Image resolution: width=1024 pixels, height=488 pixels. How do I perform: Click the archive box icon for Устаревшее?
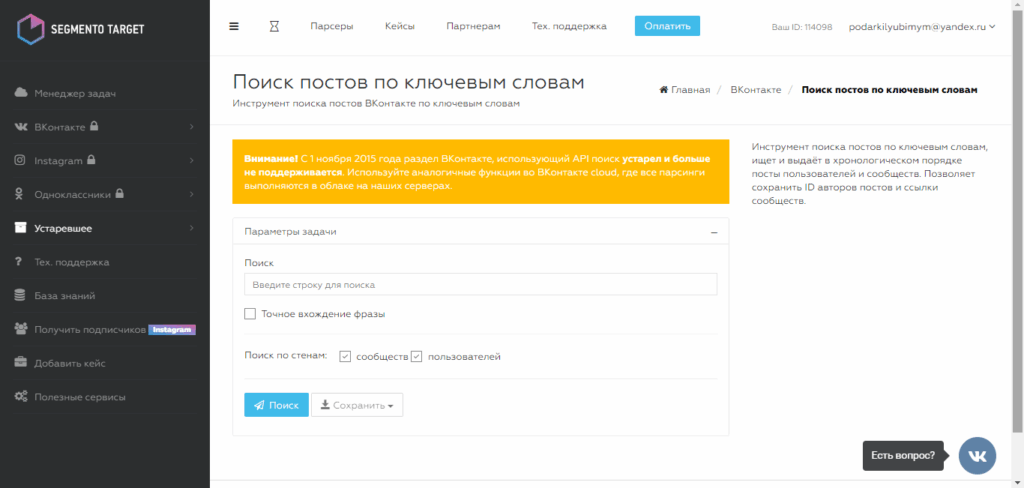[20, 228]
